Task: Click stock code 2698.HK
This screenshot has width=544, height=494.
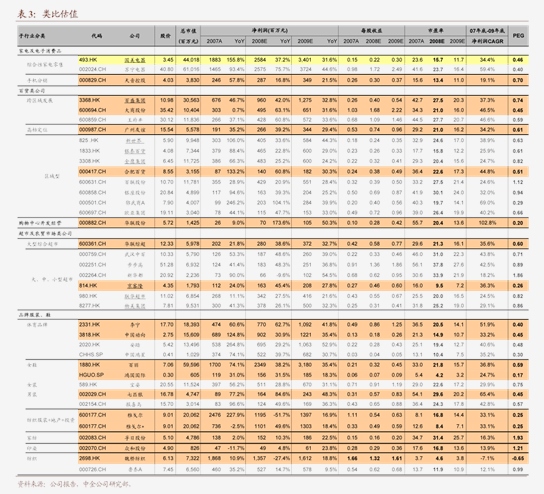Action: point(90,458)
